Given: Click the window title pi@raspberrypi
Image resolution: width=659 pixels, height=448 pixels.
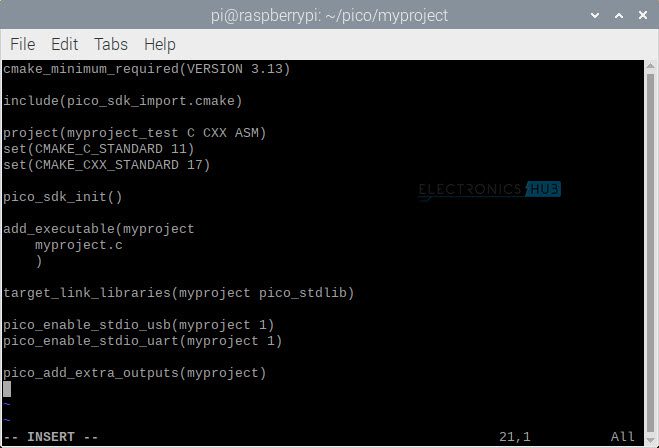Looking at the screenshot, I should tap(329, 15).
